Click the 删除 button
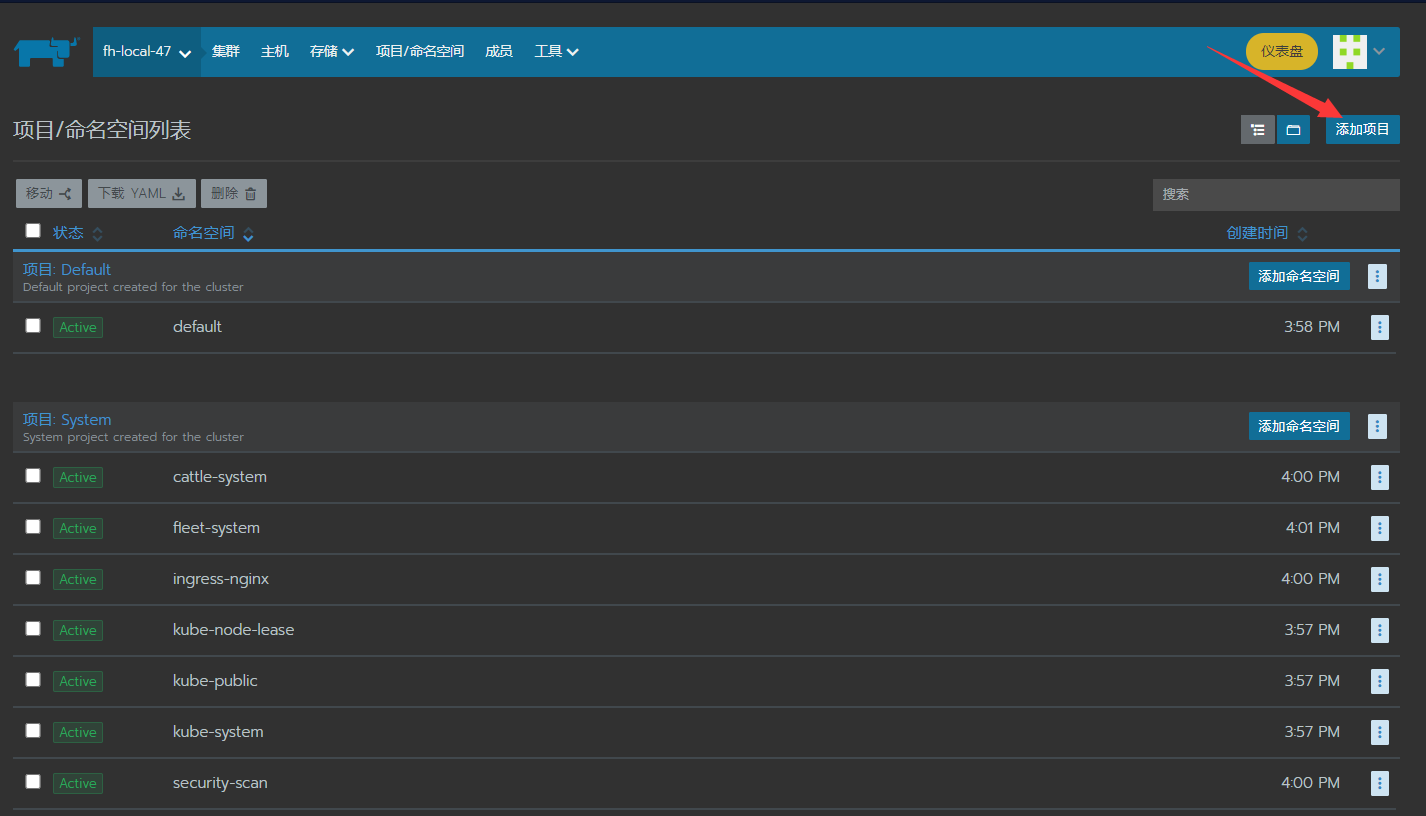 coord(234,194)
